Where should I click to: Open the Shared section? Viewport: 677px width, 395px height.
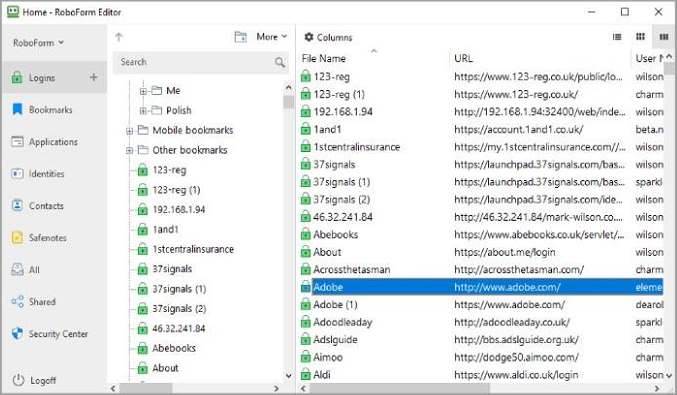(34, 302)
